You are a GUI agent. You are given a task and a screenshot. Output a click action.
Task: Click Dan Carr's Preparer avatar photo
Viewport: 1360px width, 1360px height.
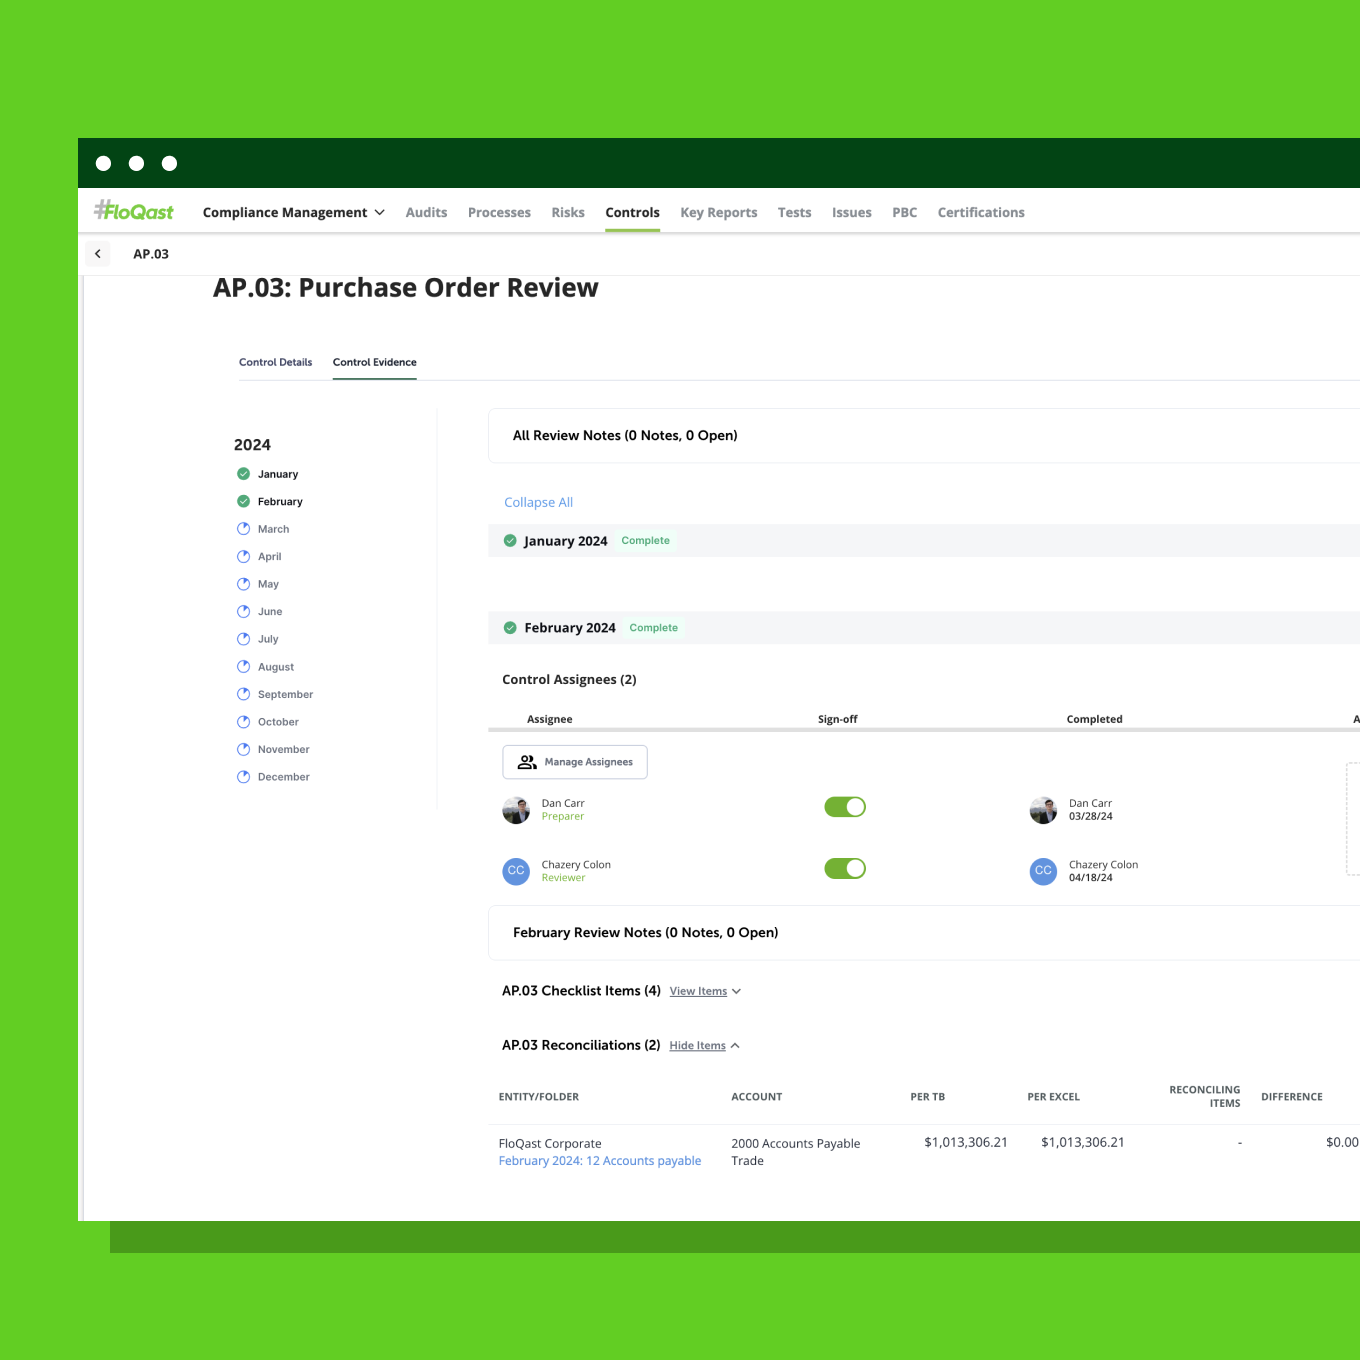pyautogui.click(x=516, y=810)
